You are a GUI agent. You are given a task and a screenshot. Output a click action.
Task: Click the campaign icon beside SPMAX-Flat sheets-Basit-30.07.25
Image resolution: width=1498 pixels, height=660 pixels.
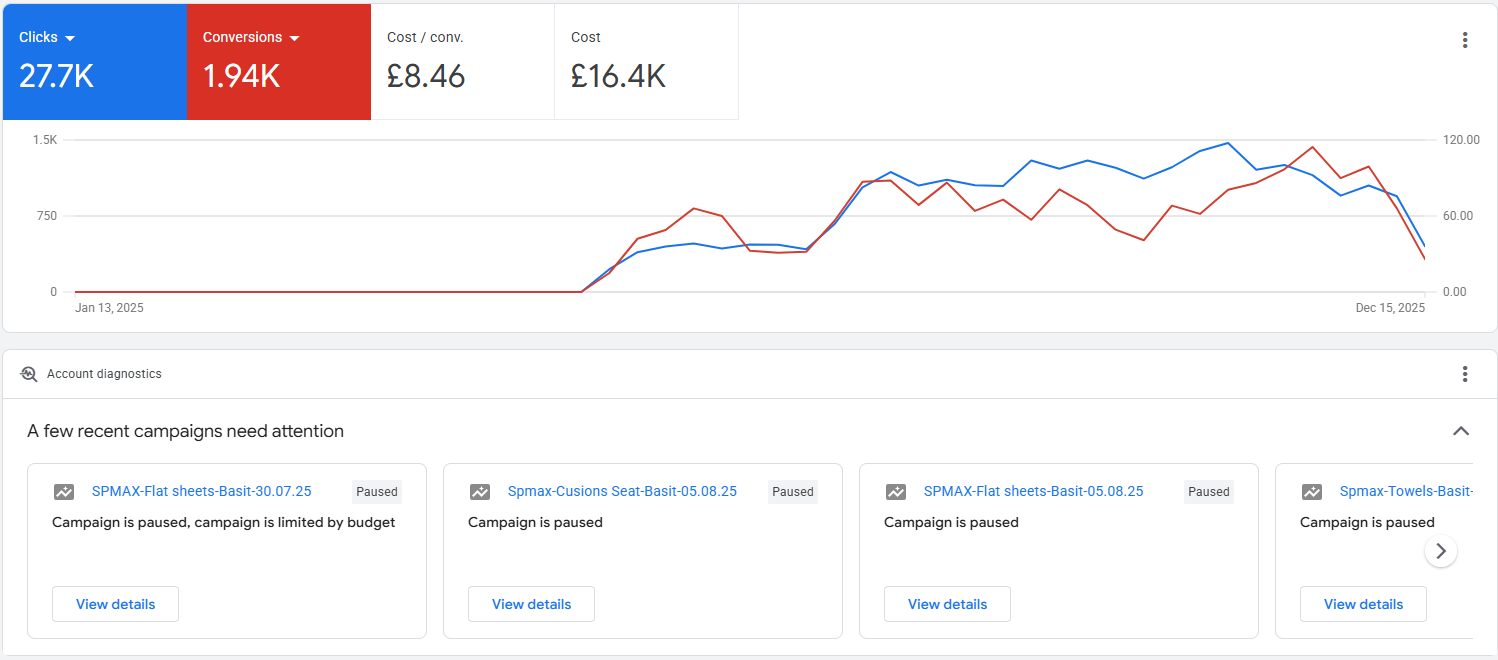64,492
